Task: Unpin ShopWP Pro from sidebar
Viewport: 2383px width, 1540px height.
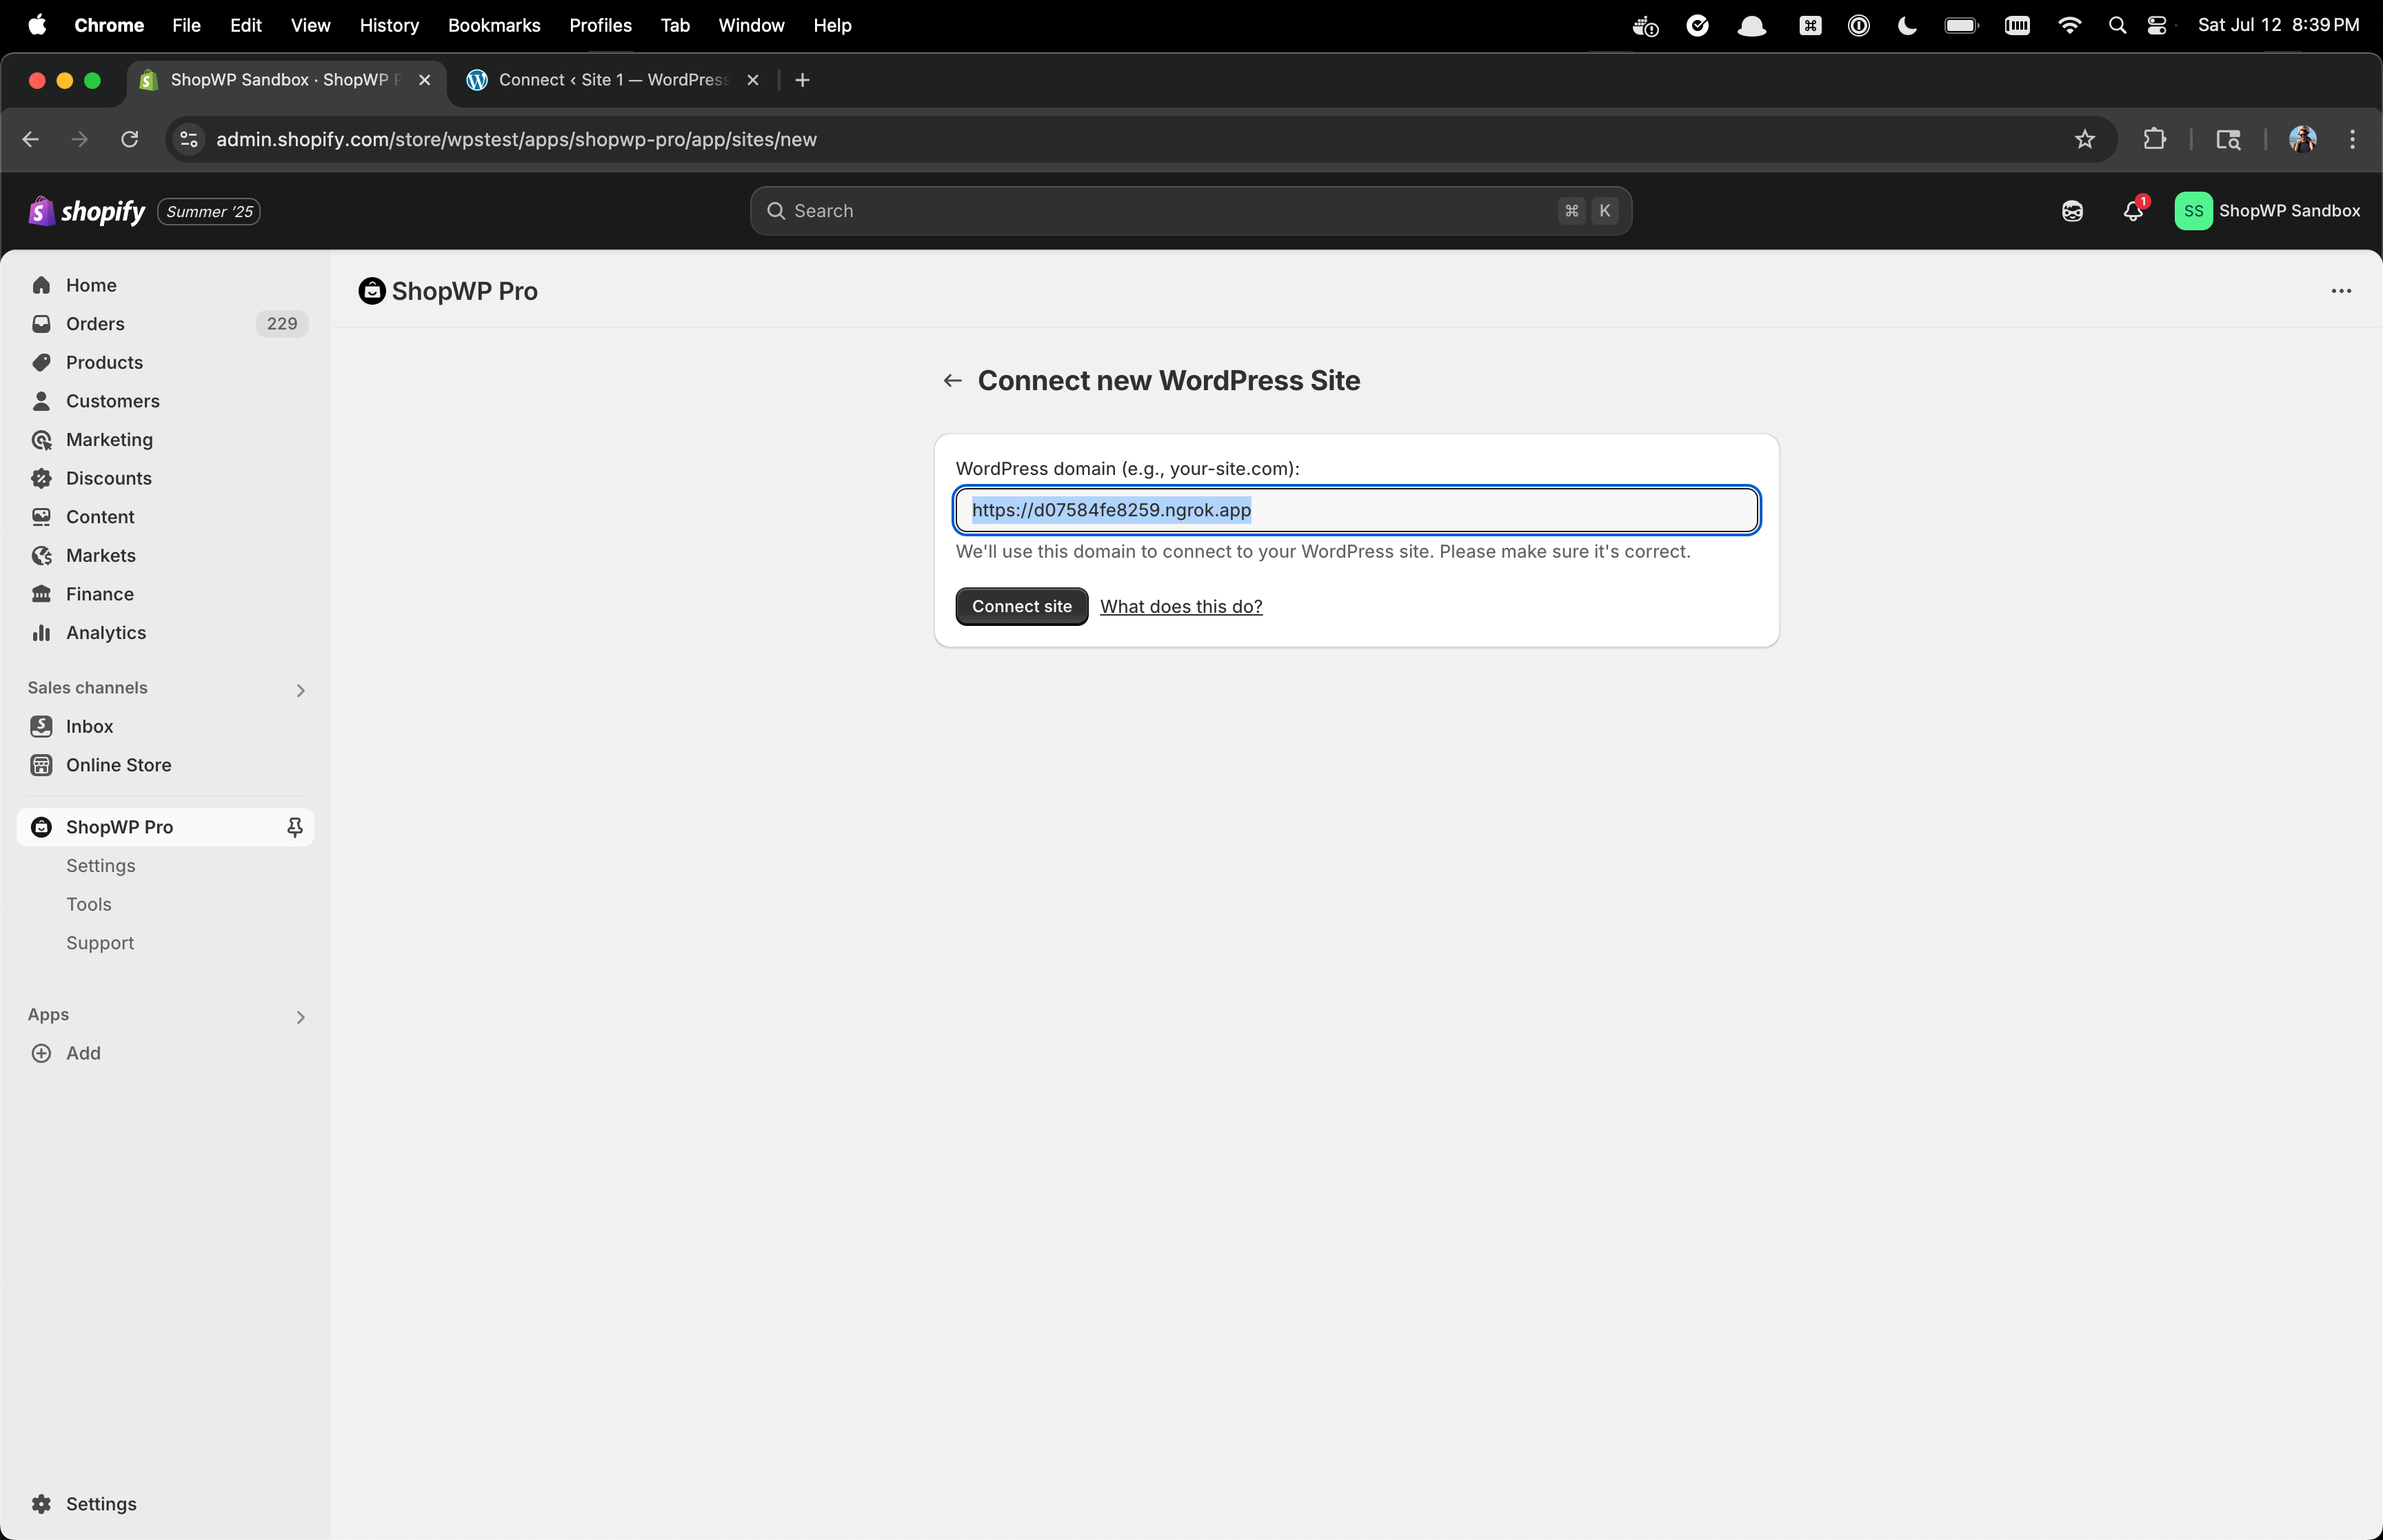Action: click(295, 827)
